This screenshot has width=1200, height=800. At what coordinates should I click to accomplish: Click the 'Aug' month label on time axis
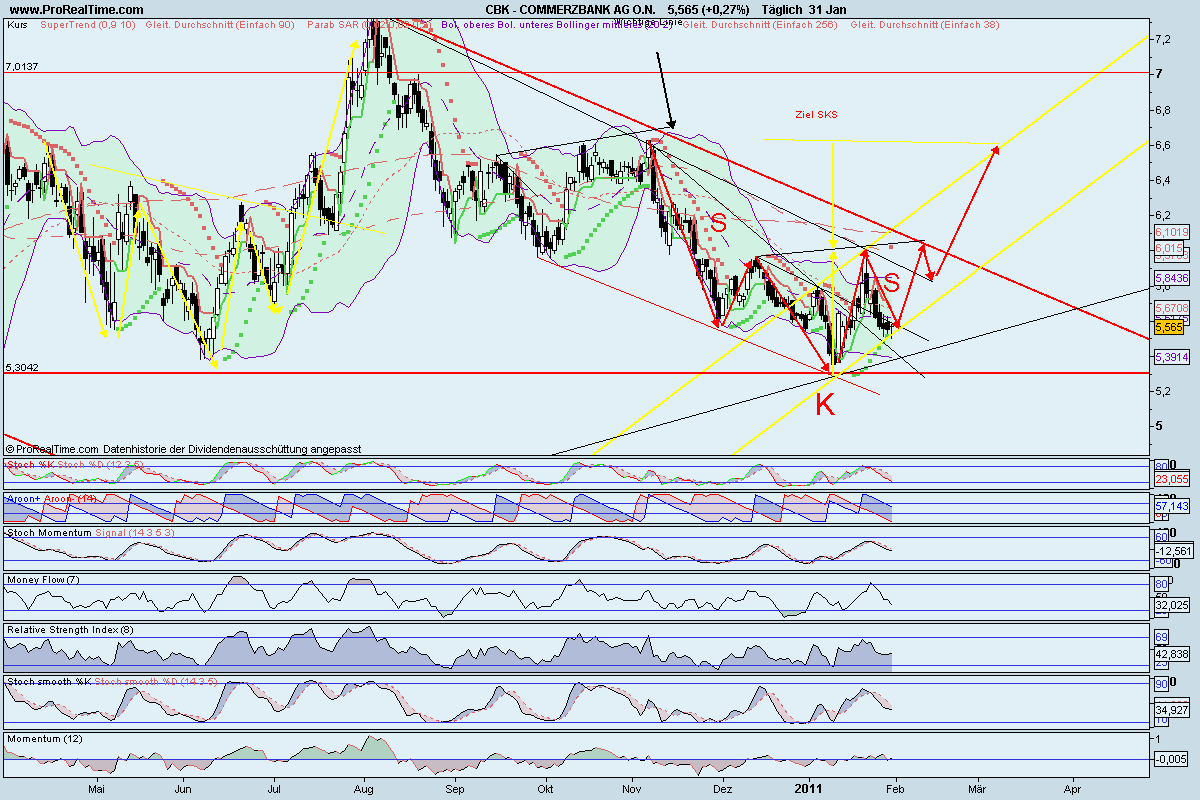point(365,788)
